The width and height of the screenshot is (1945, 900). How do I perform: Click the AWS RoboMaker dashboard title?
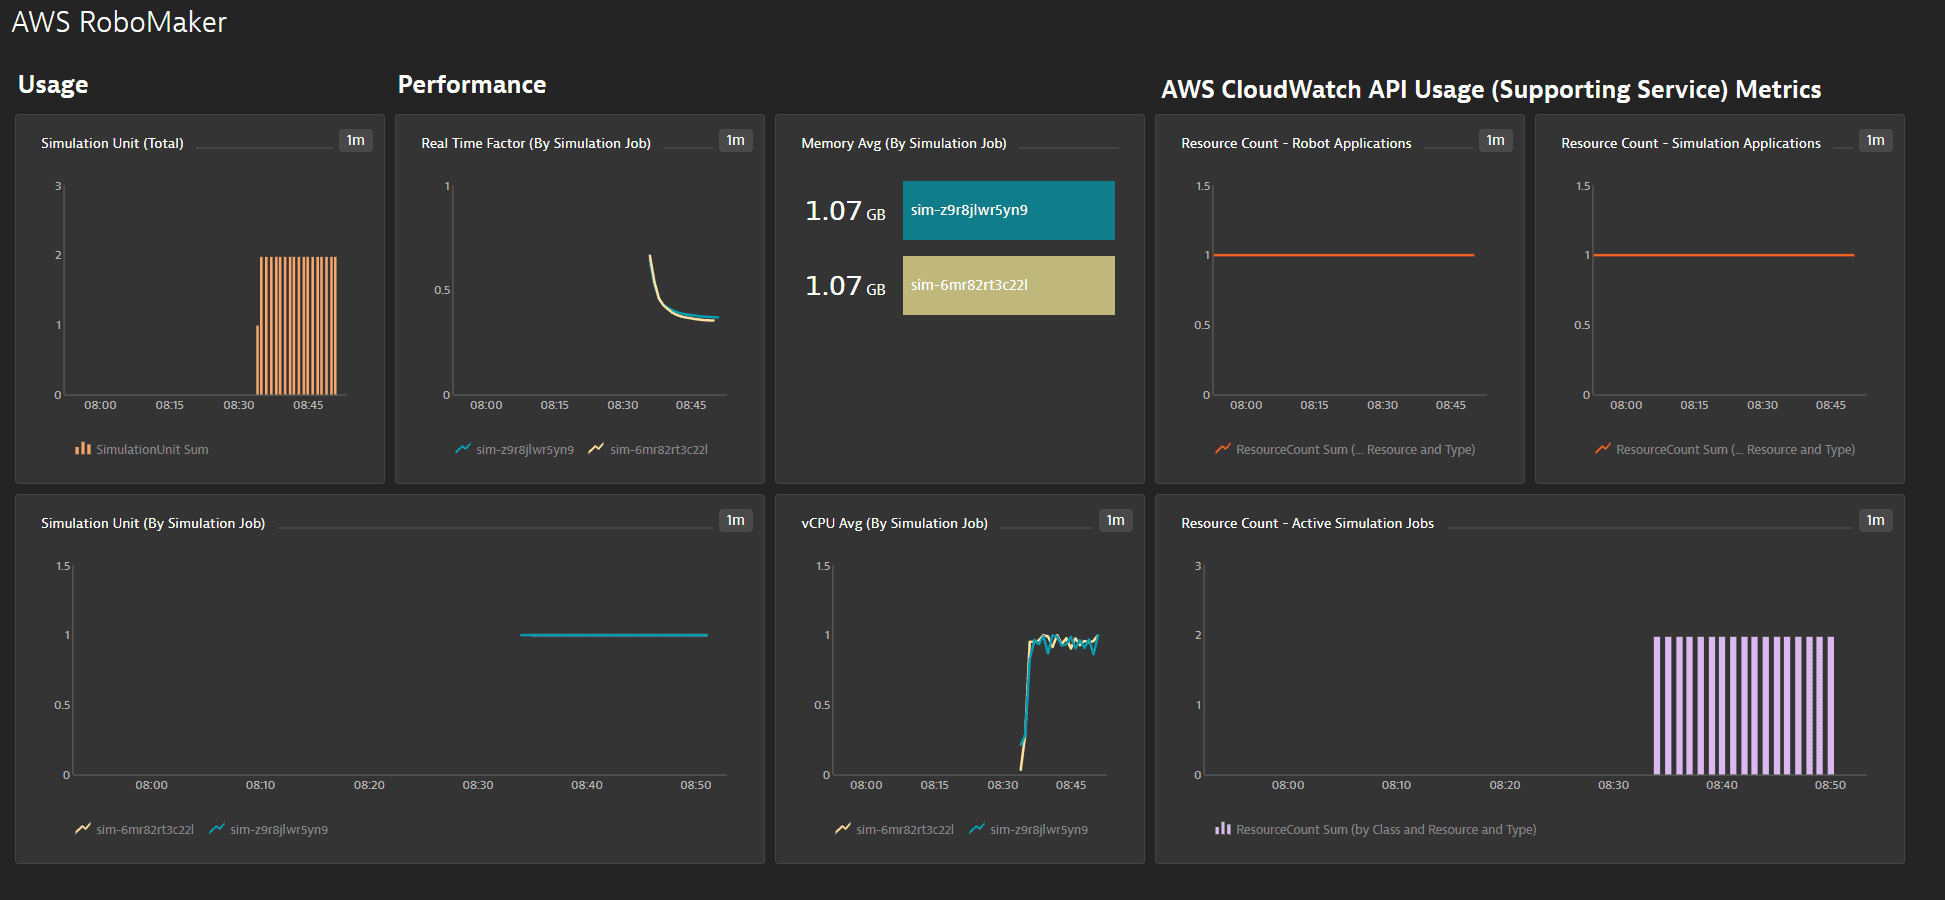pos(119,22)
